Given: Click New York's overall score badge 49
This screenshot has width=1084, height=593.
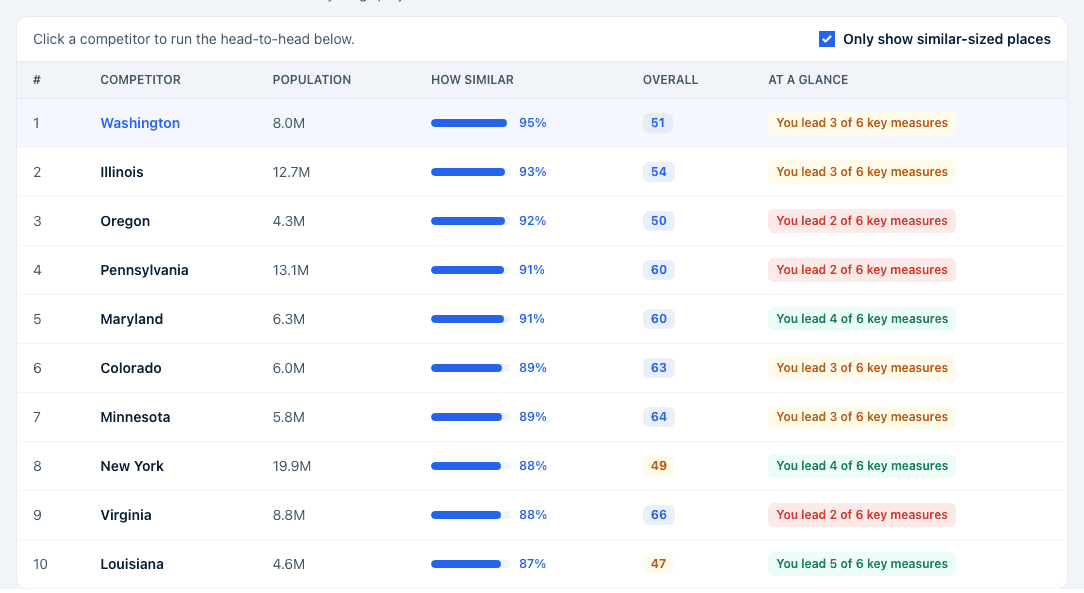Looking at the screenshot, I should tap(659, 467).
